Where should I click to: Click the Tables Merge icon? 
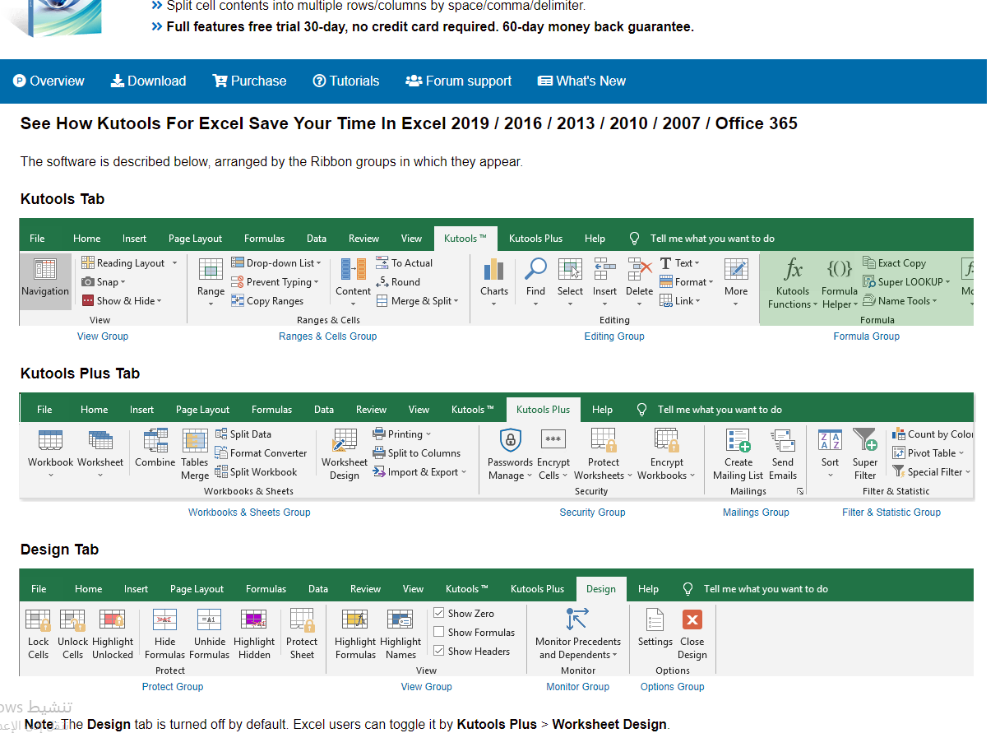click(195, 441)
